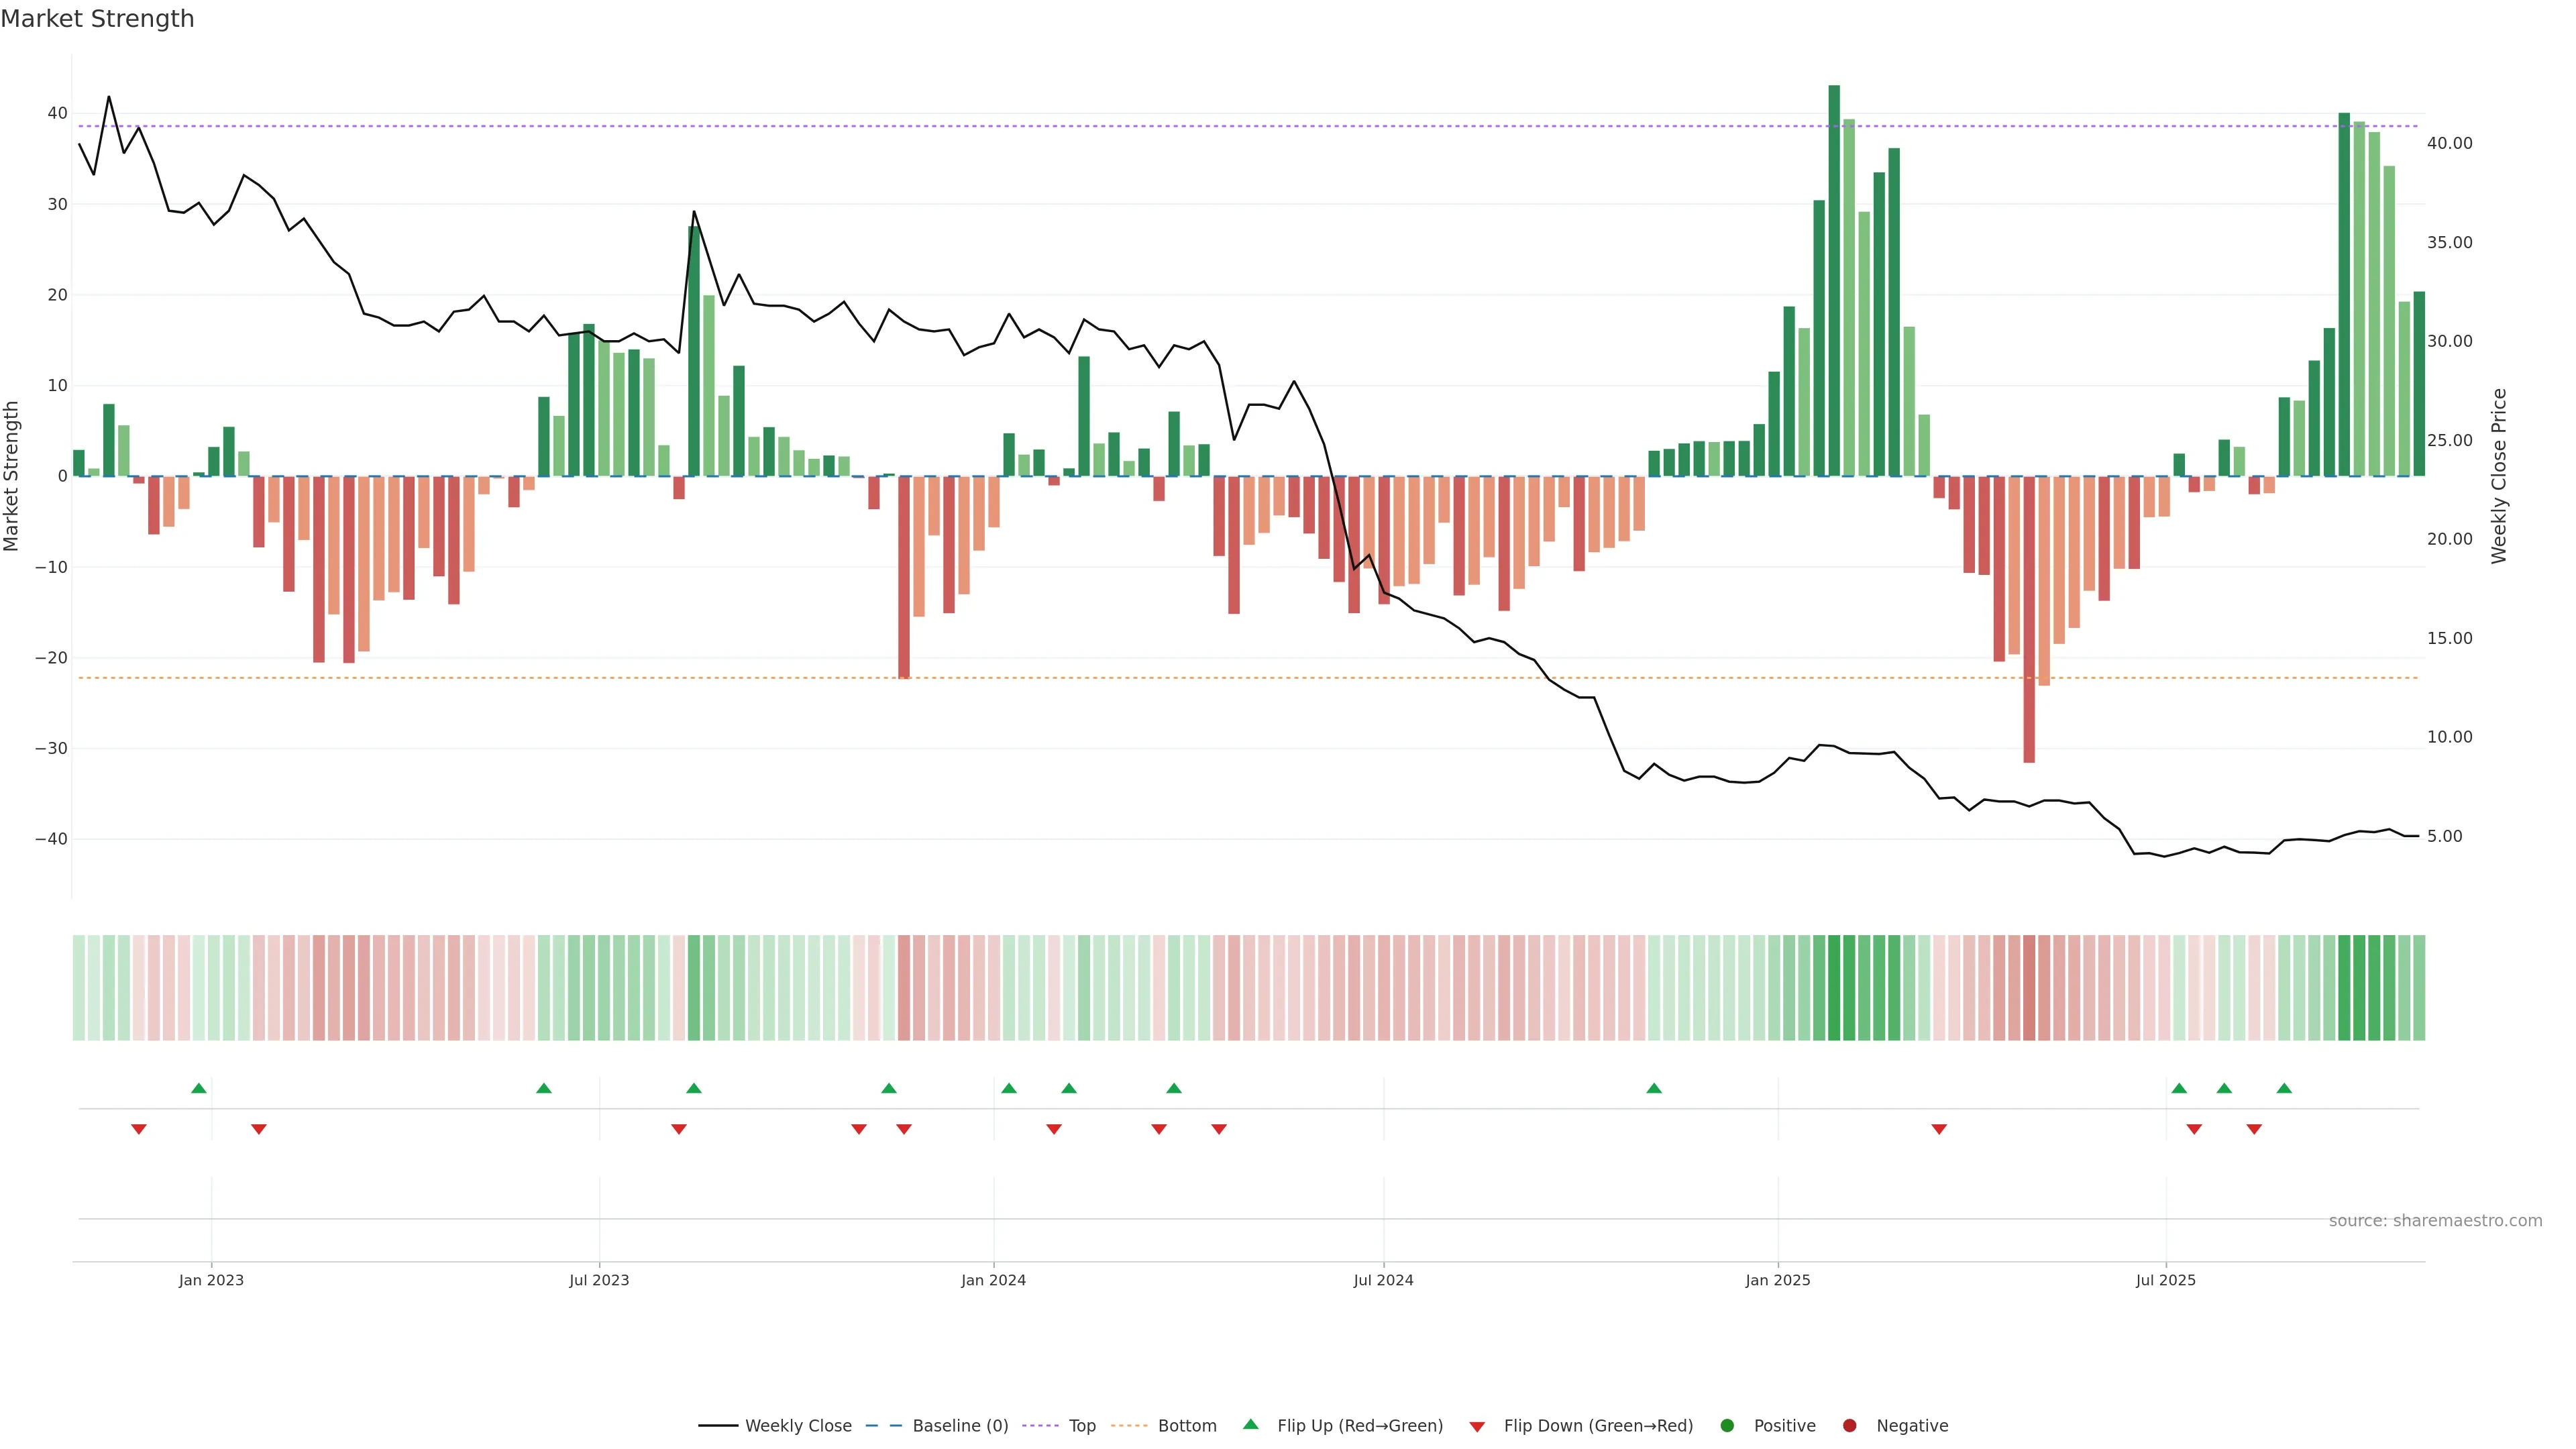
Task: Click the darkest green heatmap strip cell
Action: [1834, 988]
